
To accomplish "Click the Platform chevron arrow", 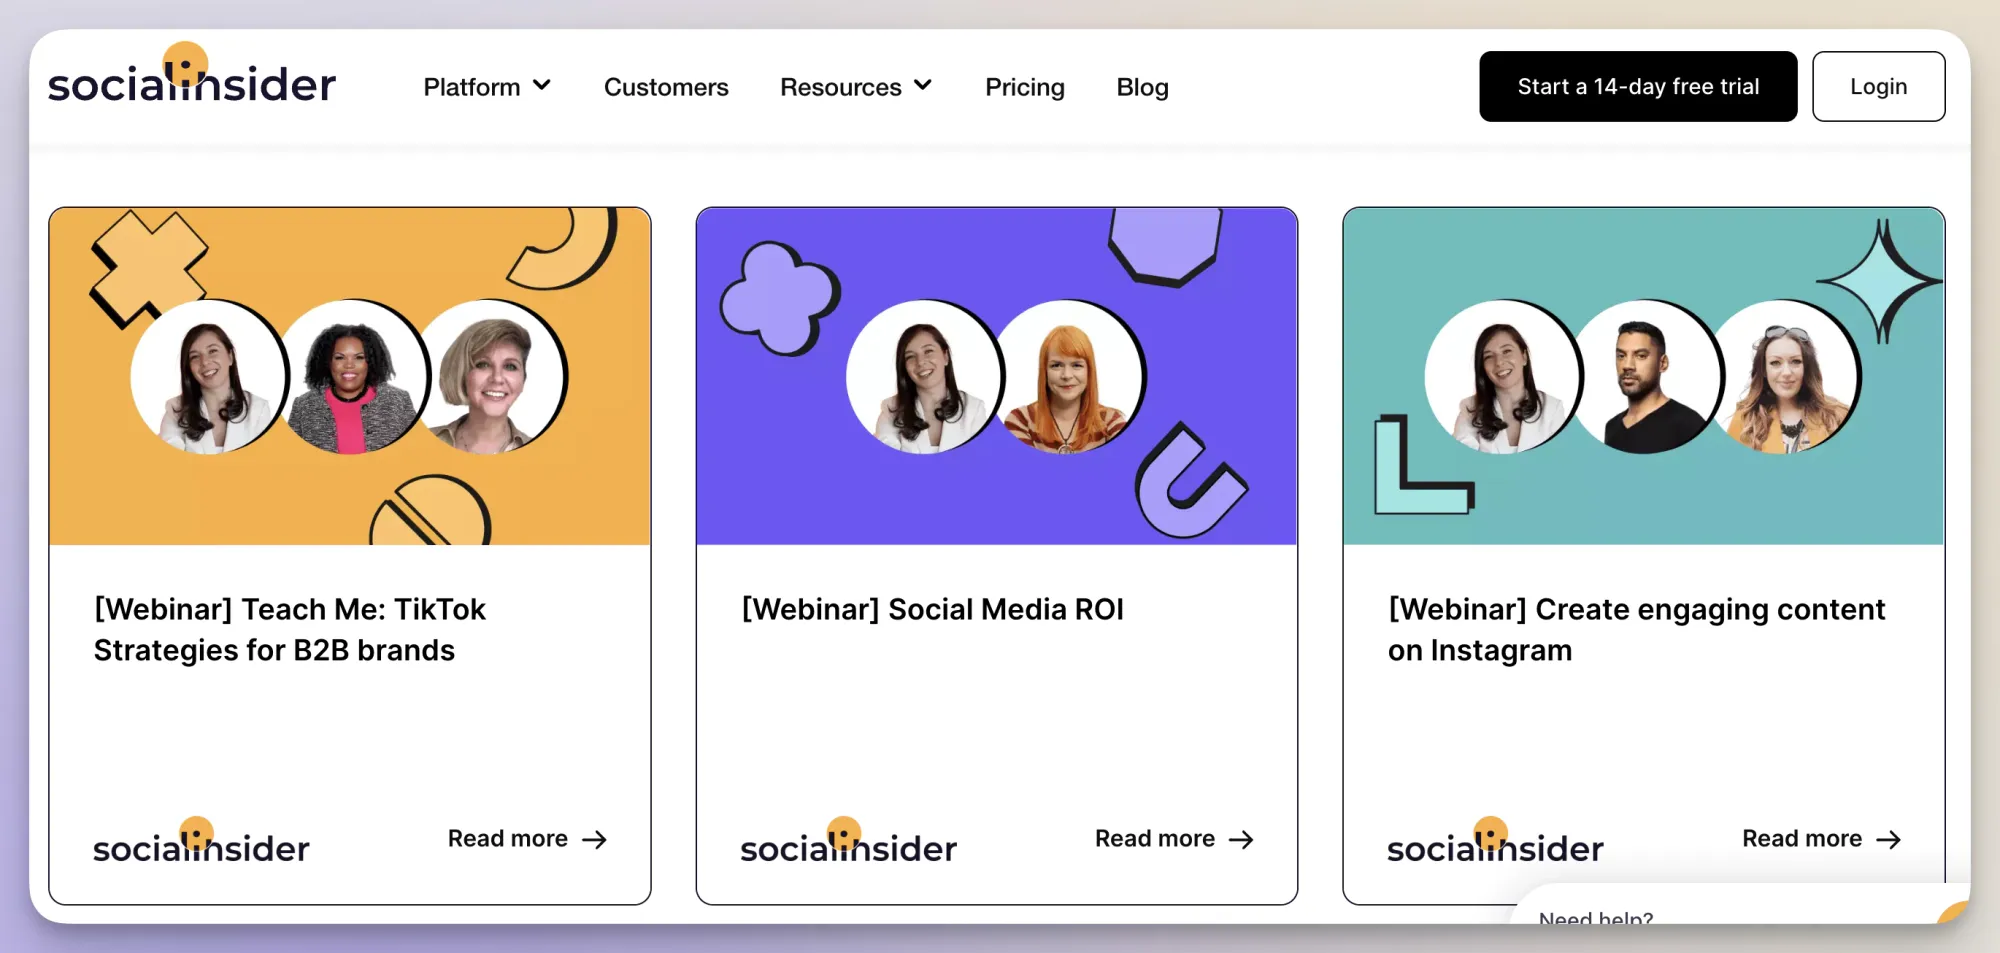I will [542, 86].
